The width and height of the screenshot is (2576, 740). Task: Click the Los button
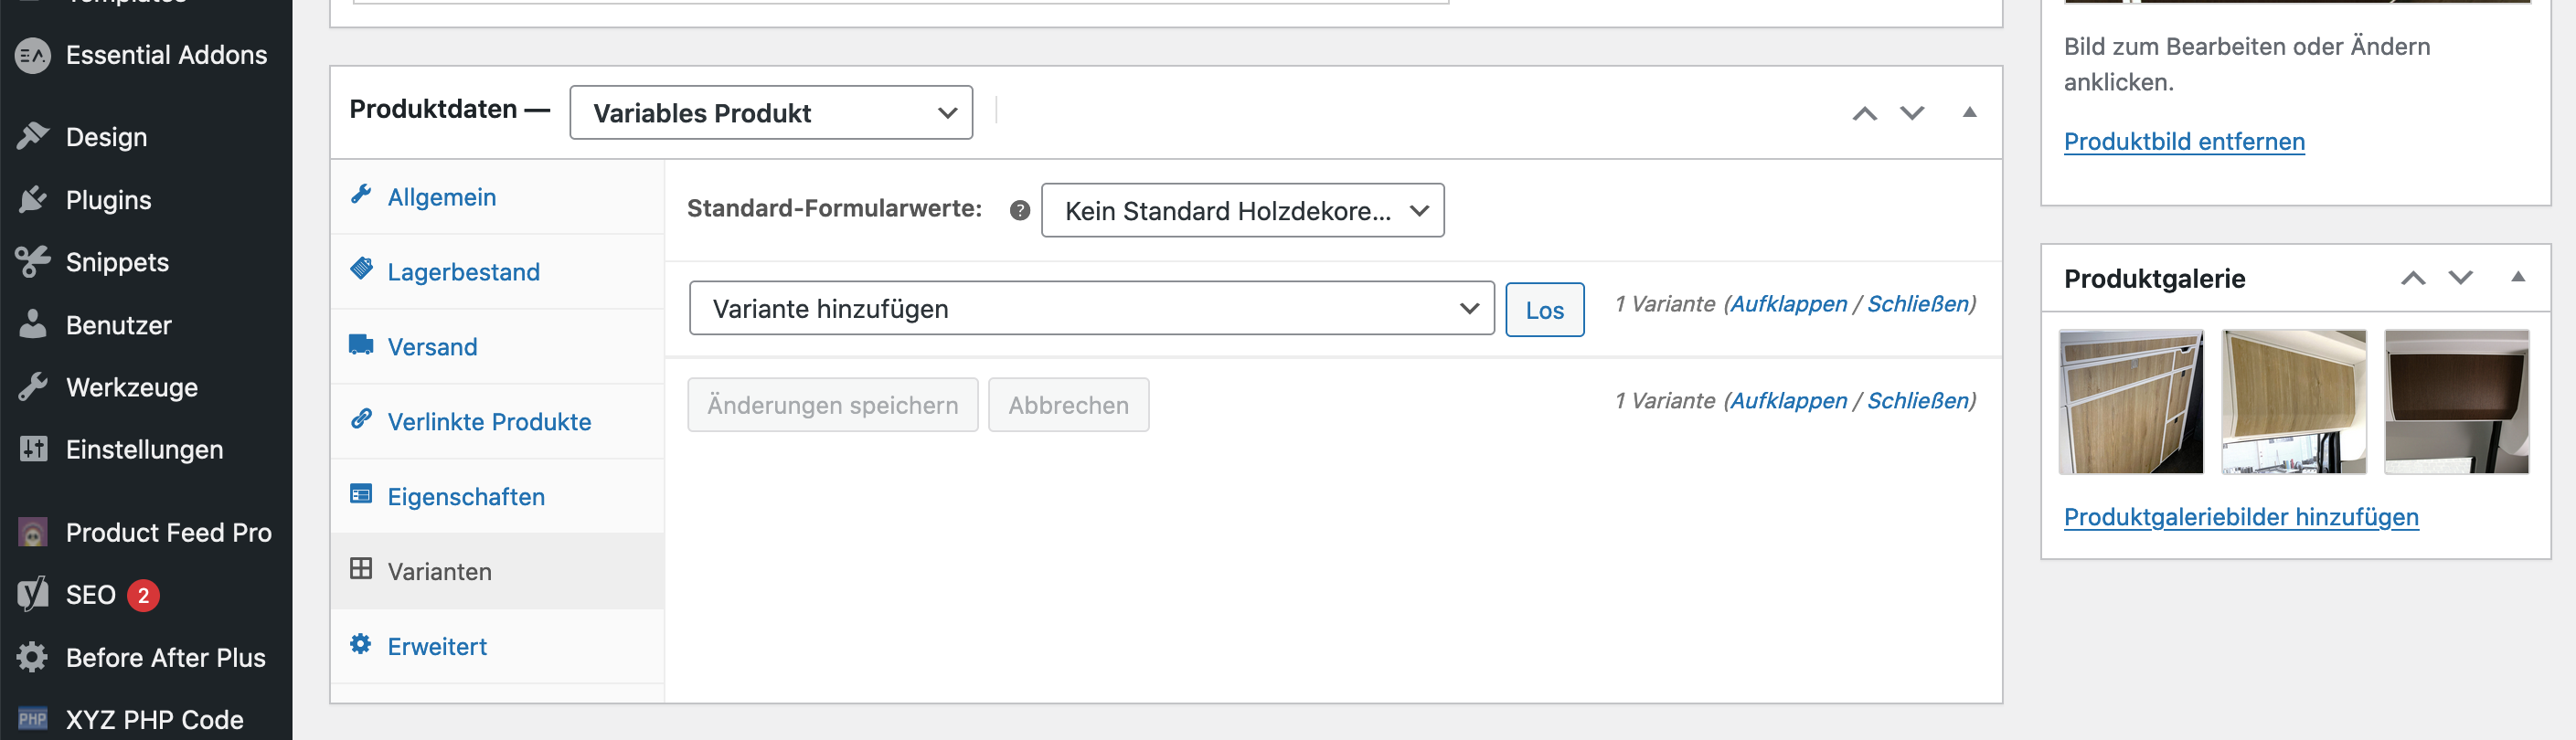point(1544,310)
